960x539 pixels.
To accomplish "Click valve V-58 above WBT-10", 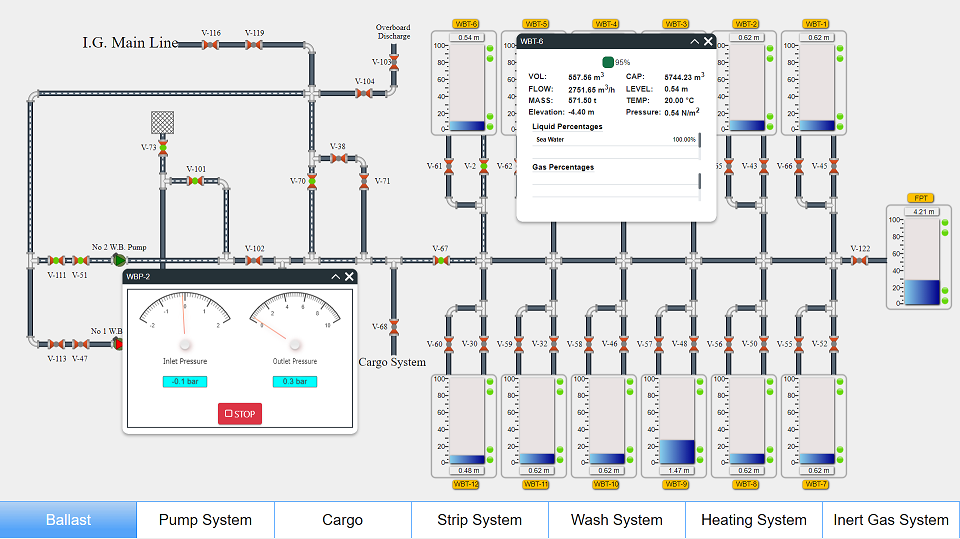I will click(x=589, y=344).
